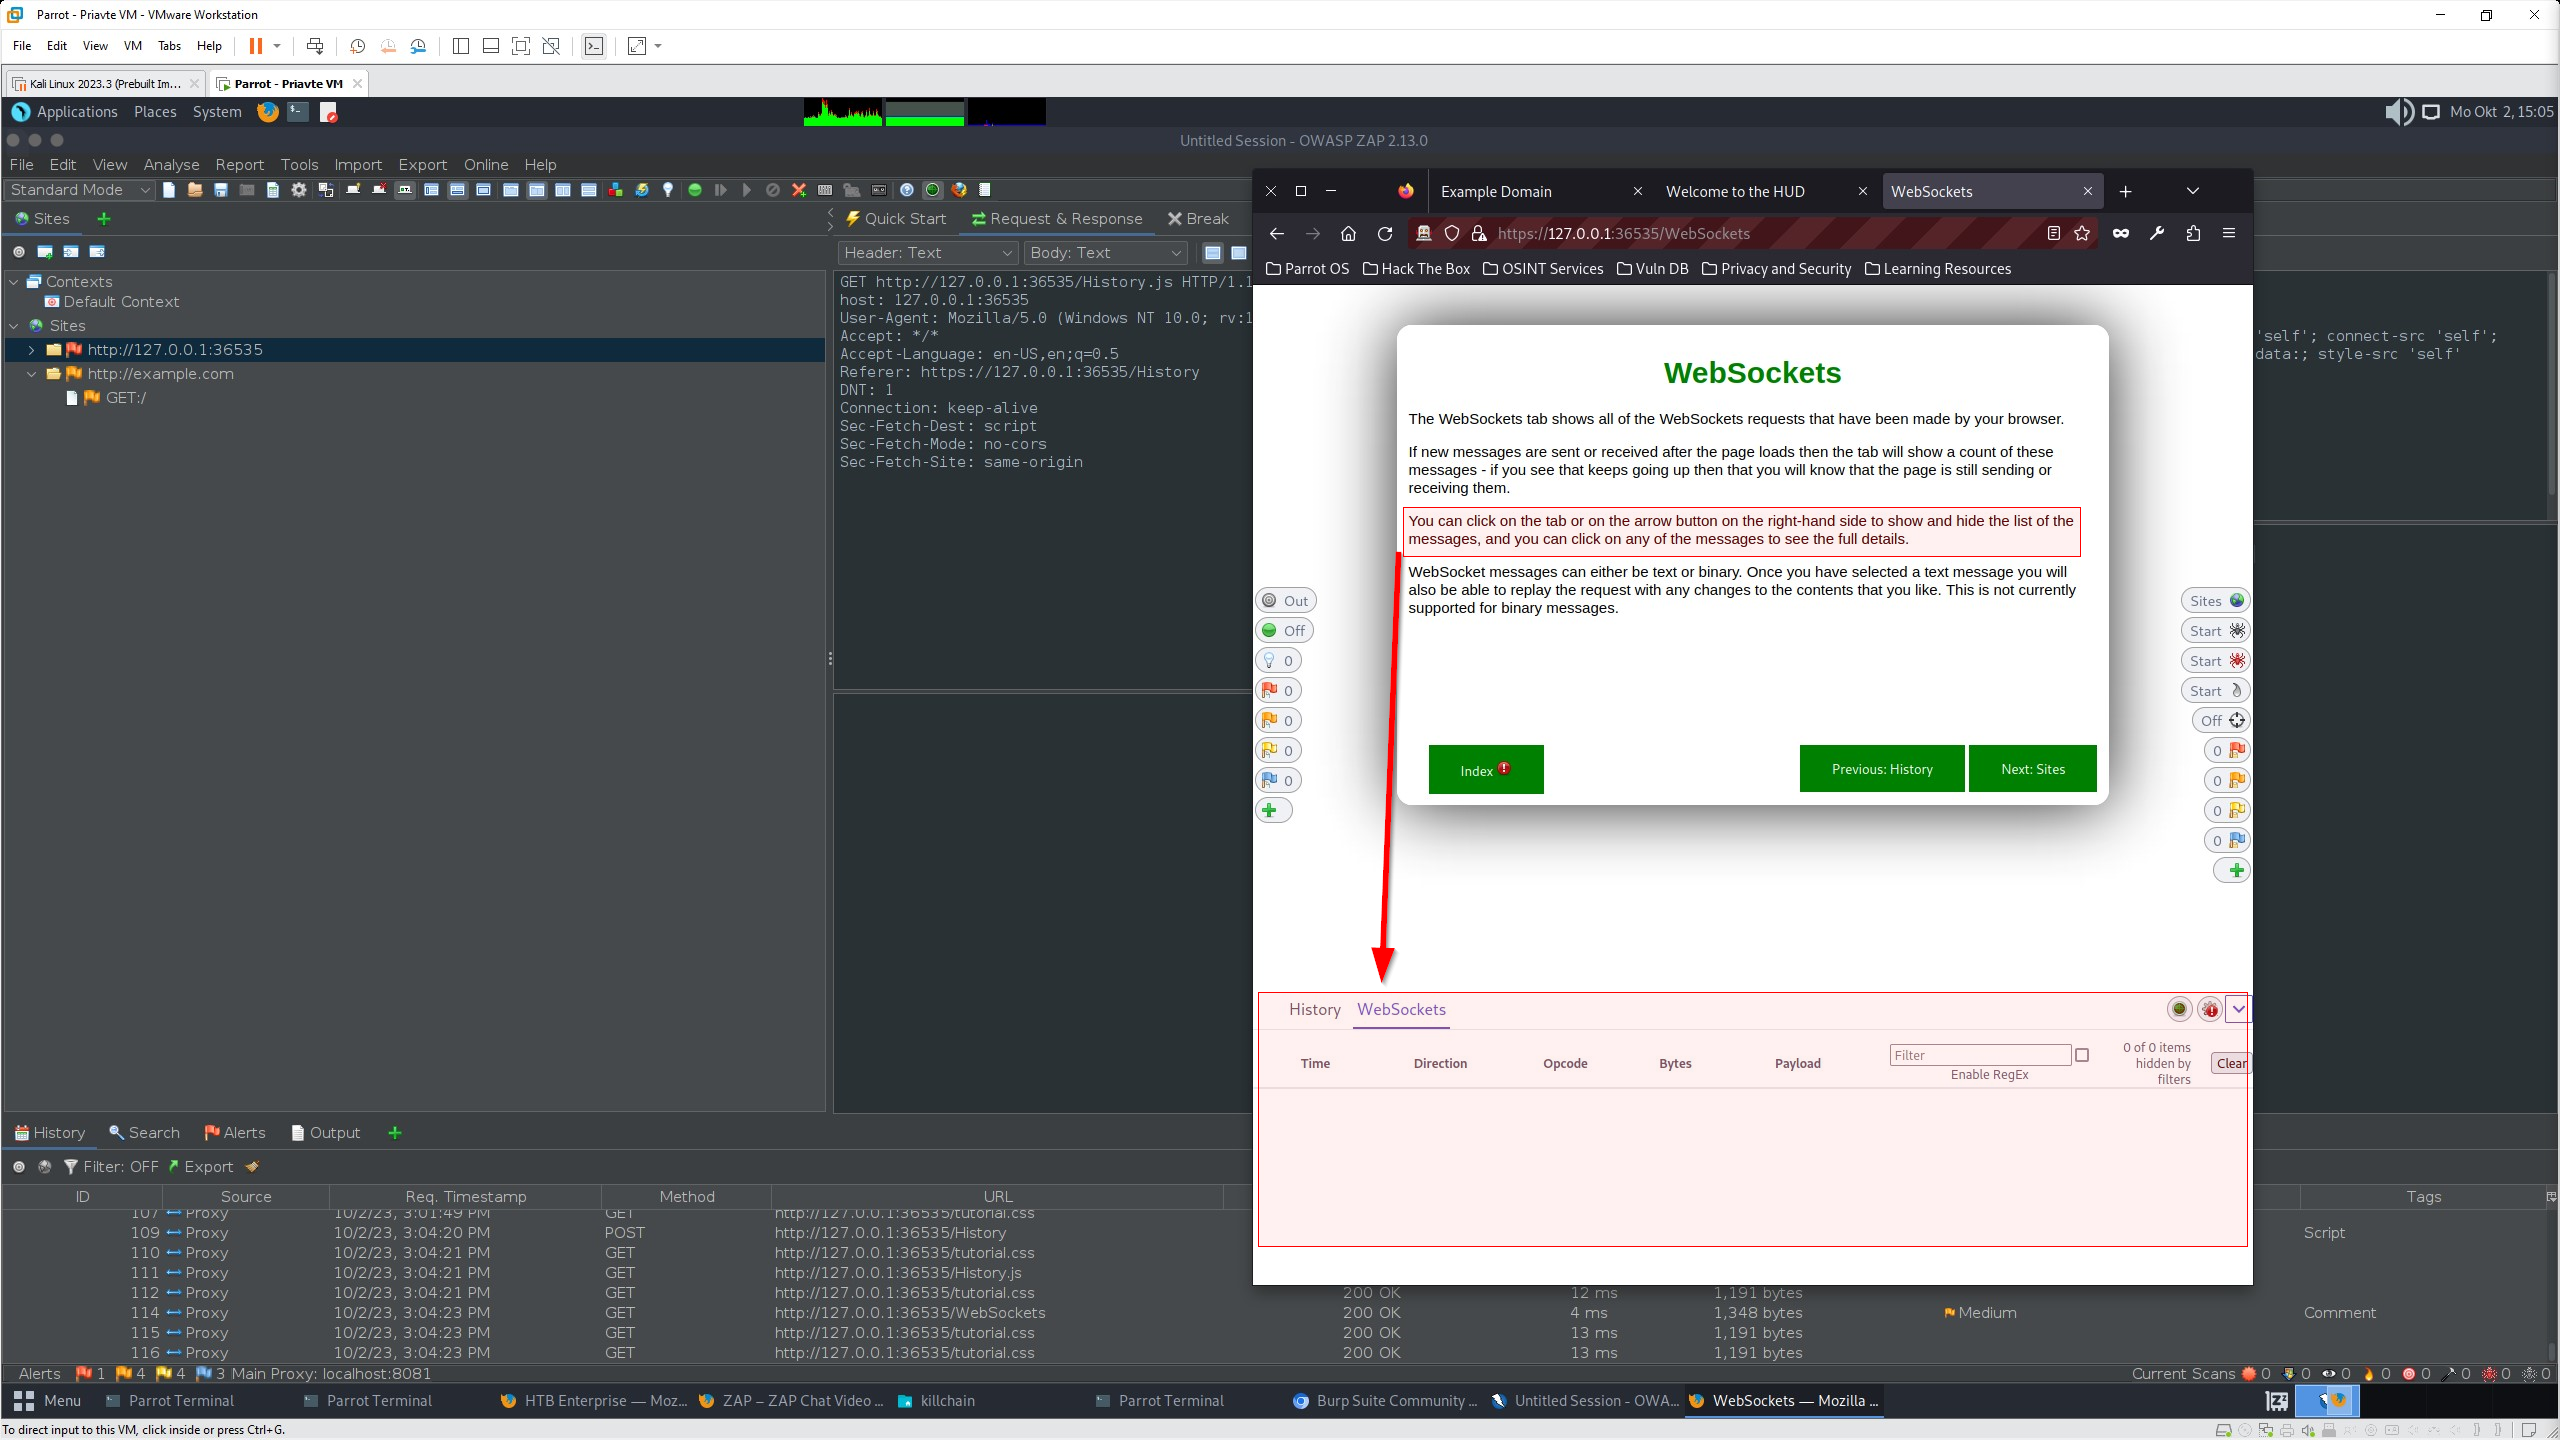Image resolution: width=2560 pixels, height=1440 pixels.
Task: Navigate to the Firefox home page
Action: (1348, 233)
